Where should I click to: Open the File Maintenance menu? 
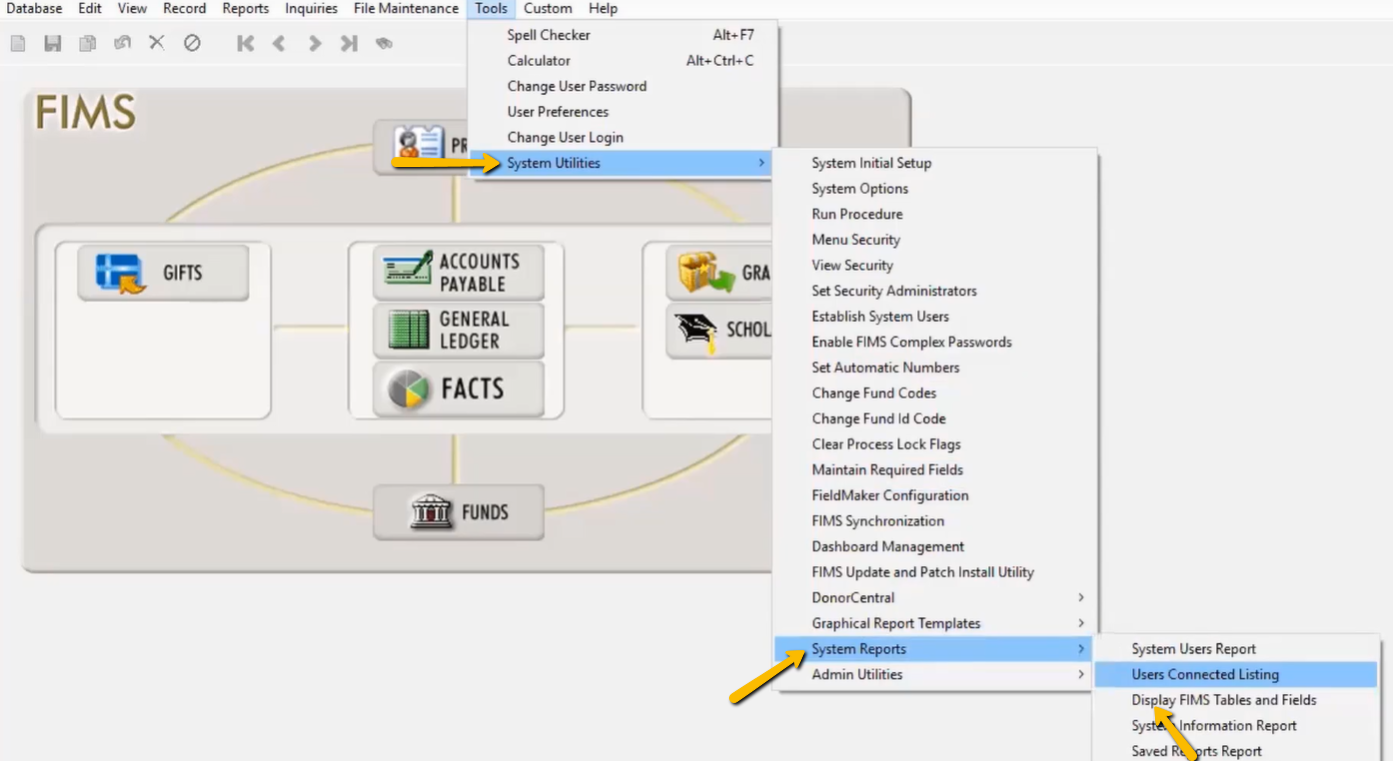pos(406,8)
